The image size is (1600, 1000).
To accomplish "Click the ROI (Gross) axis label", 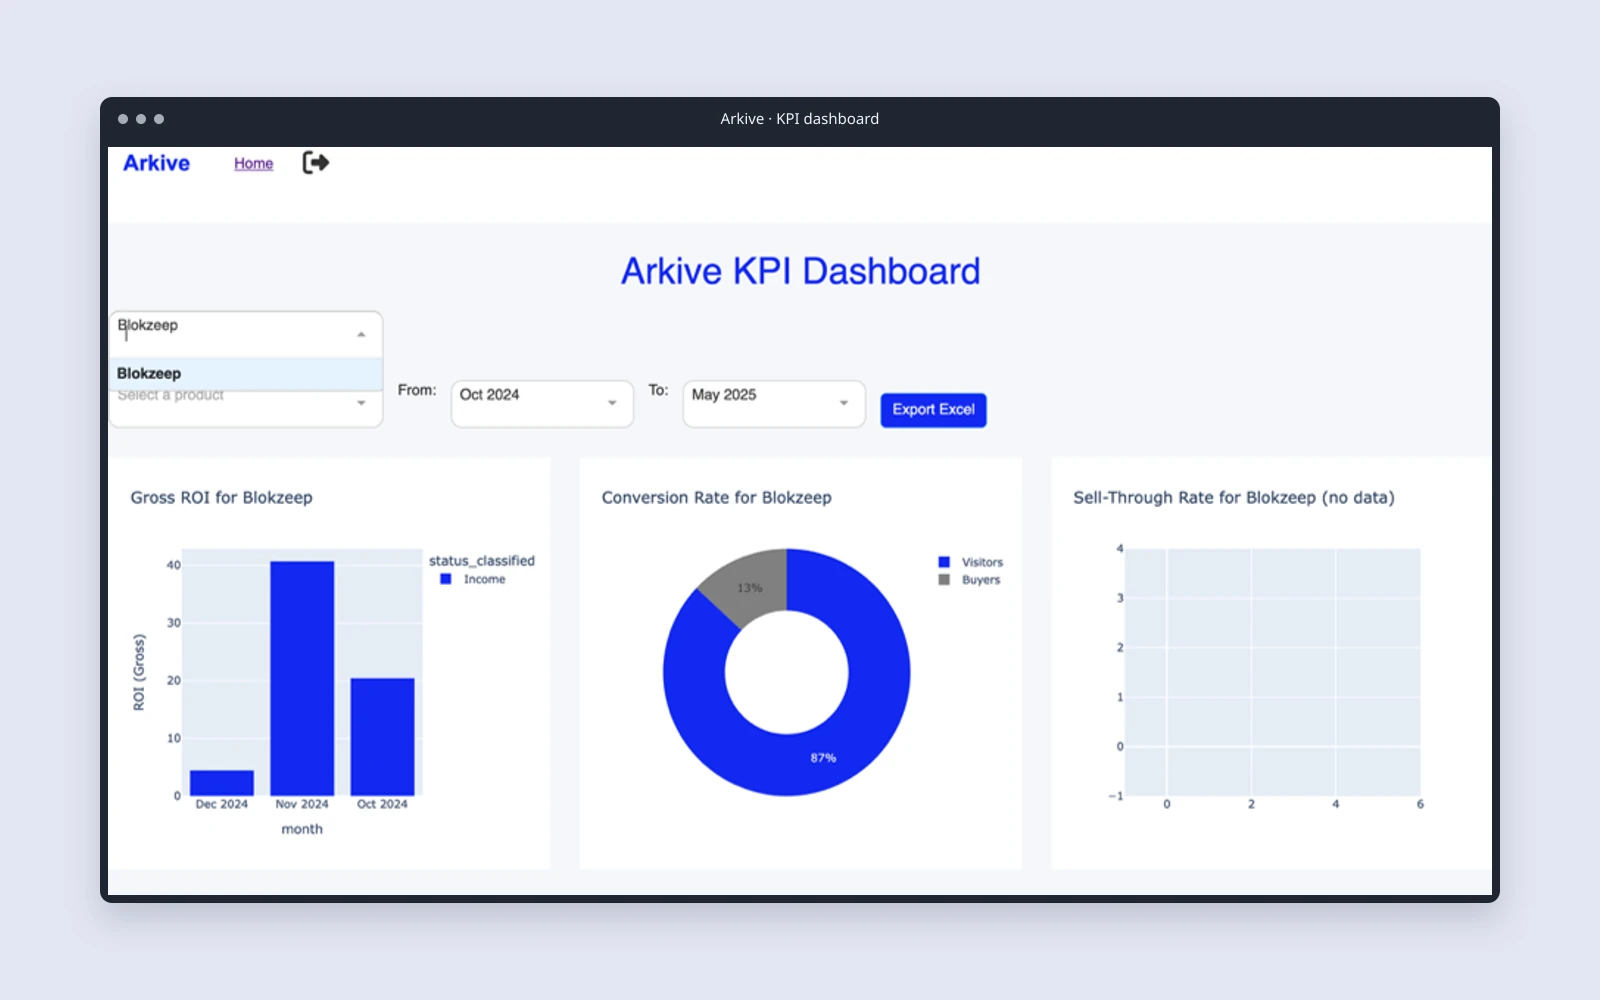I will coord(139,672).
